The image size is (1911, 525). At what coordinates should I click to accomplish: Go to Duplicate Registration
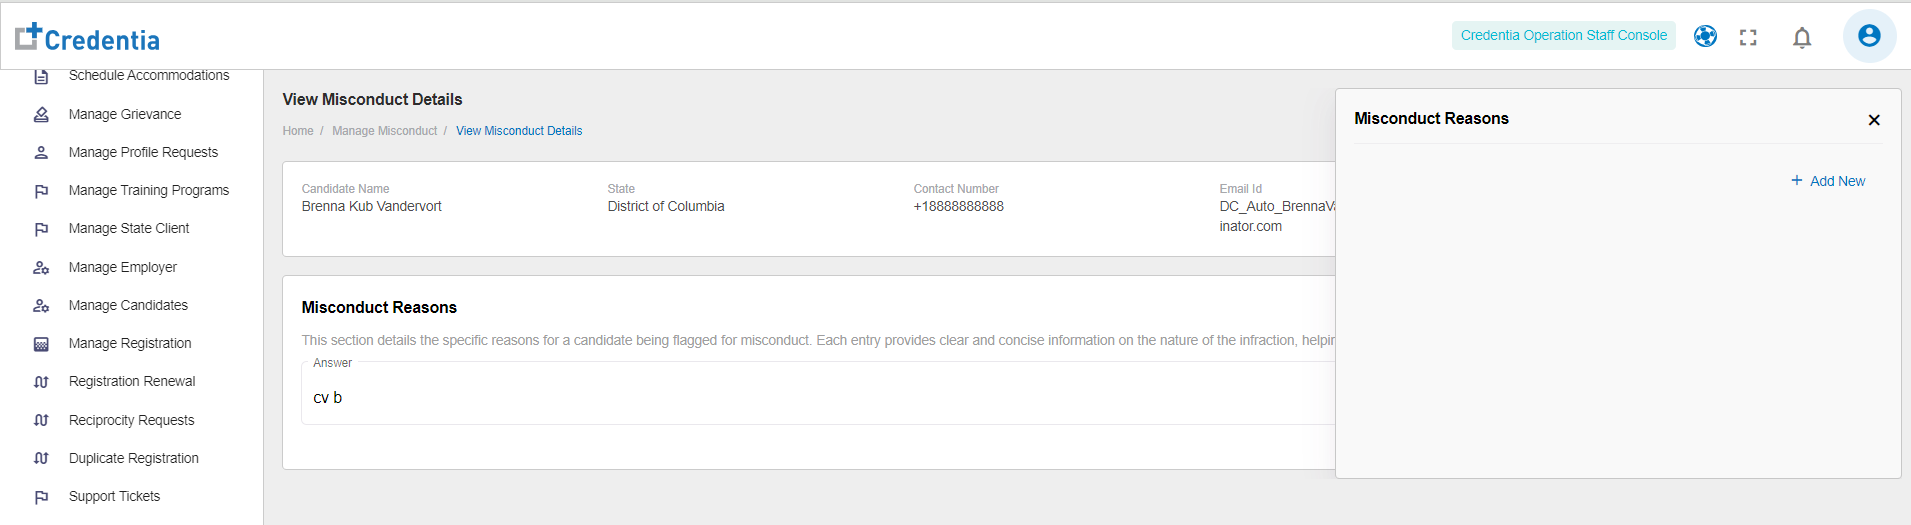(133, 458)
